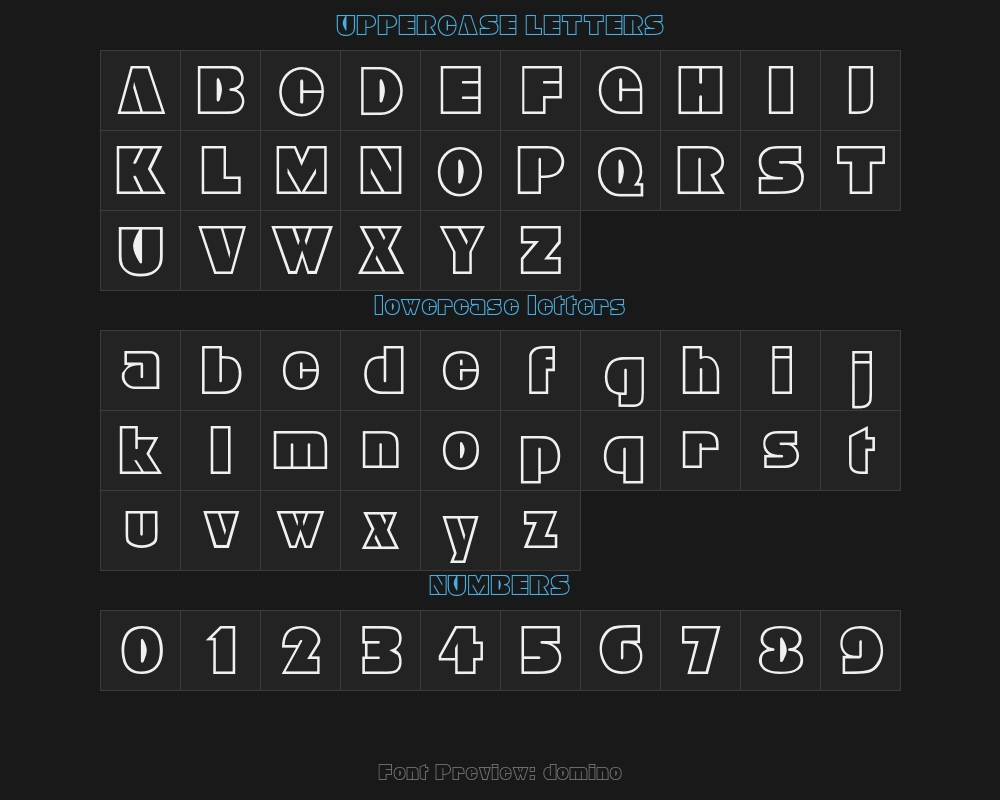Viewport: 1000px width, 800px height.
Task: Click the number 0 glyph cell
Action: (140, 650)
